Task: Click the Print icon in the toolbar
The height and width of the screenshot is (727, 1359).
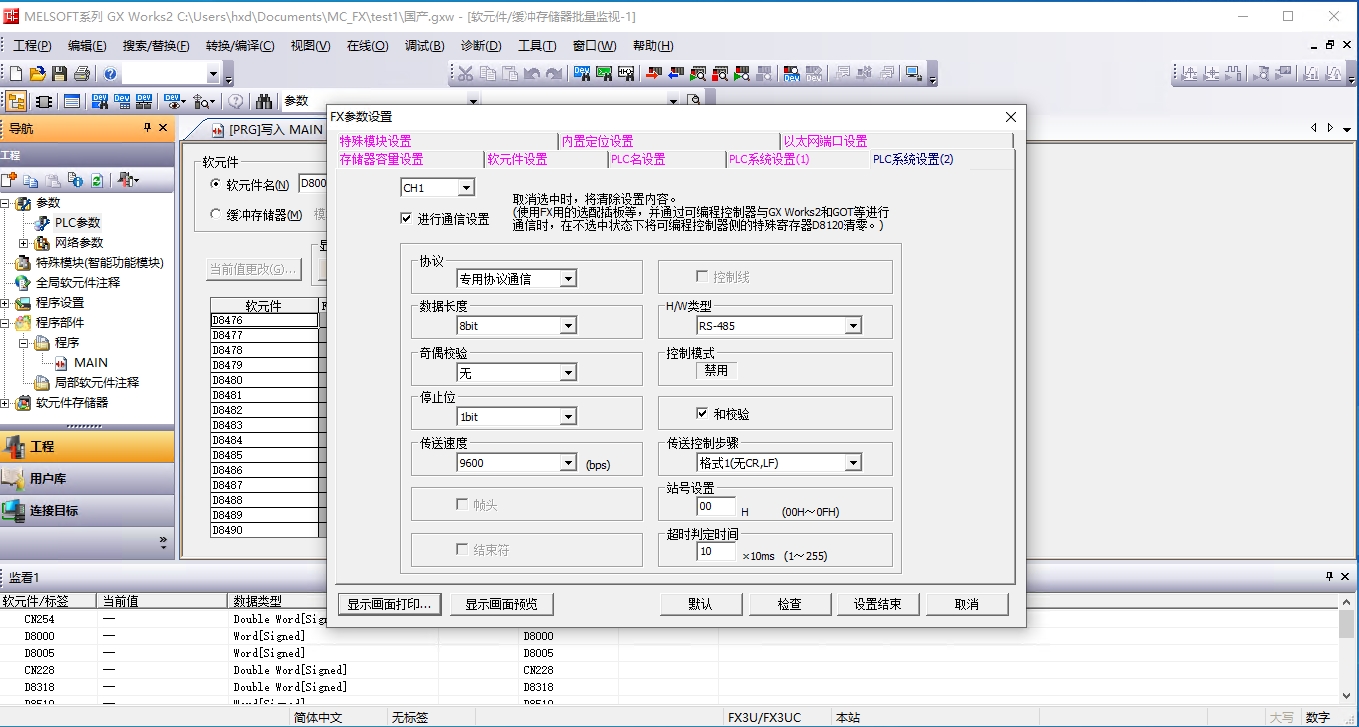Action: coord(82,73)
